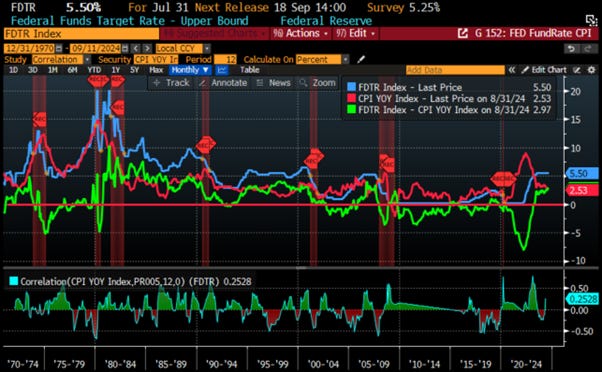602x372 pixels.
Task: Expand the Monthly periodicity dropdown
Action: (190, 70)
